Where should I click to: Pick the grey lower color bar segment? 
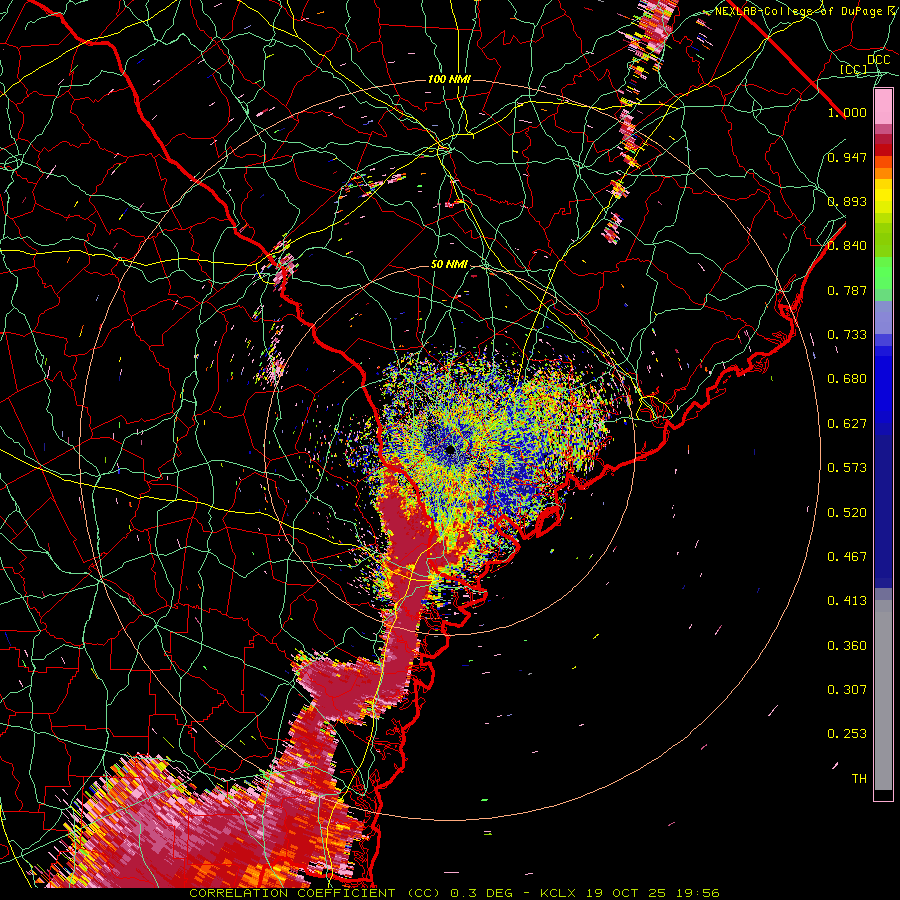coord(883,695)
